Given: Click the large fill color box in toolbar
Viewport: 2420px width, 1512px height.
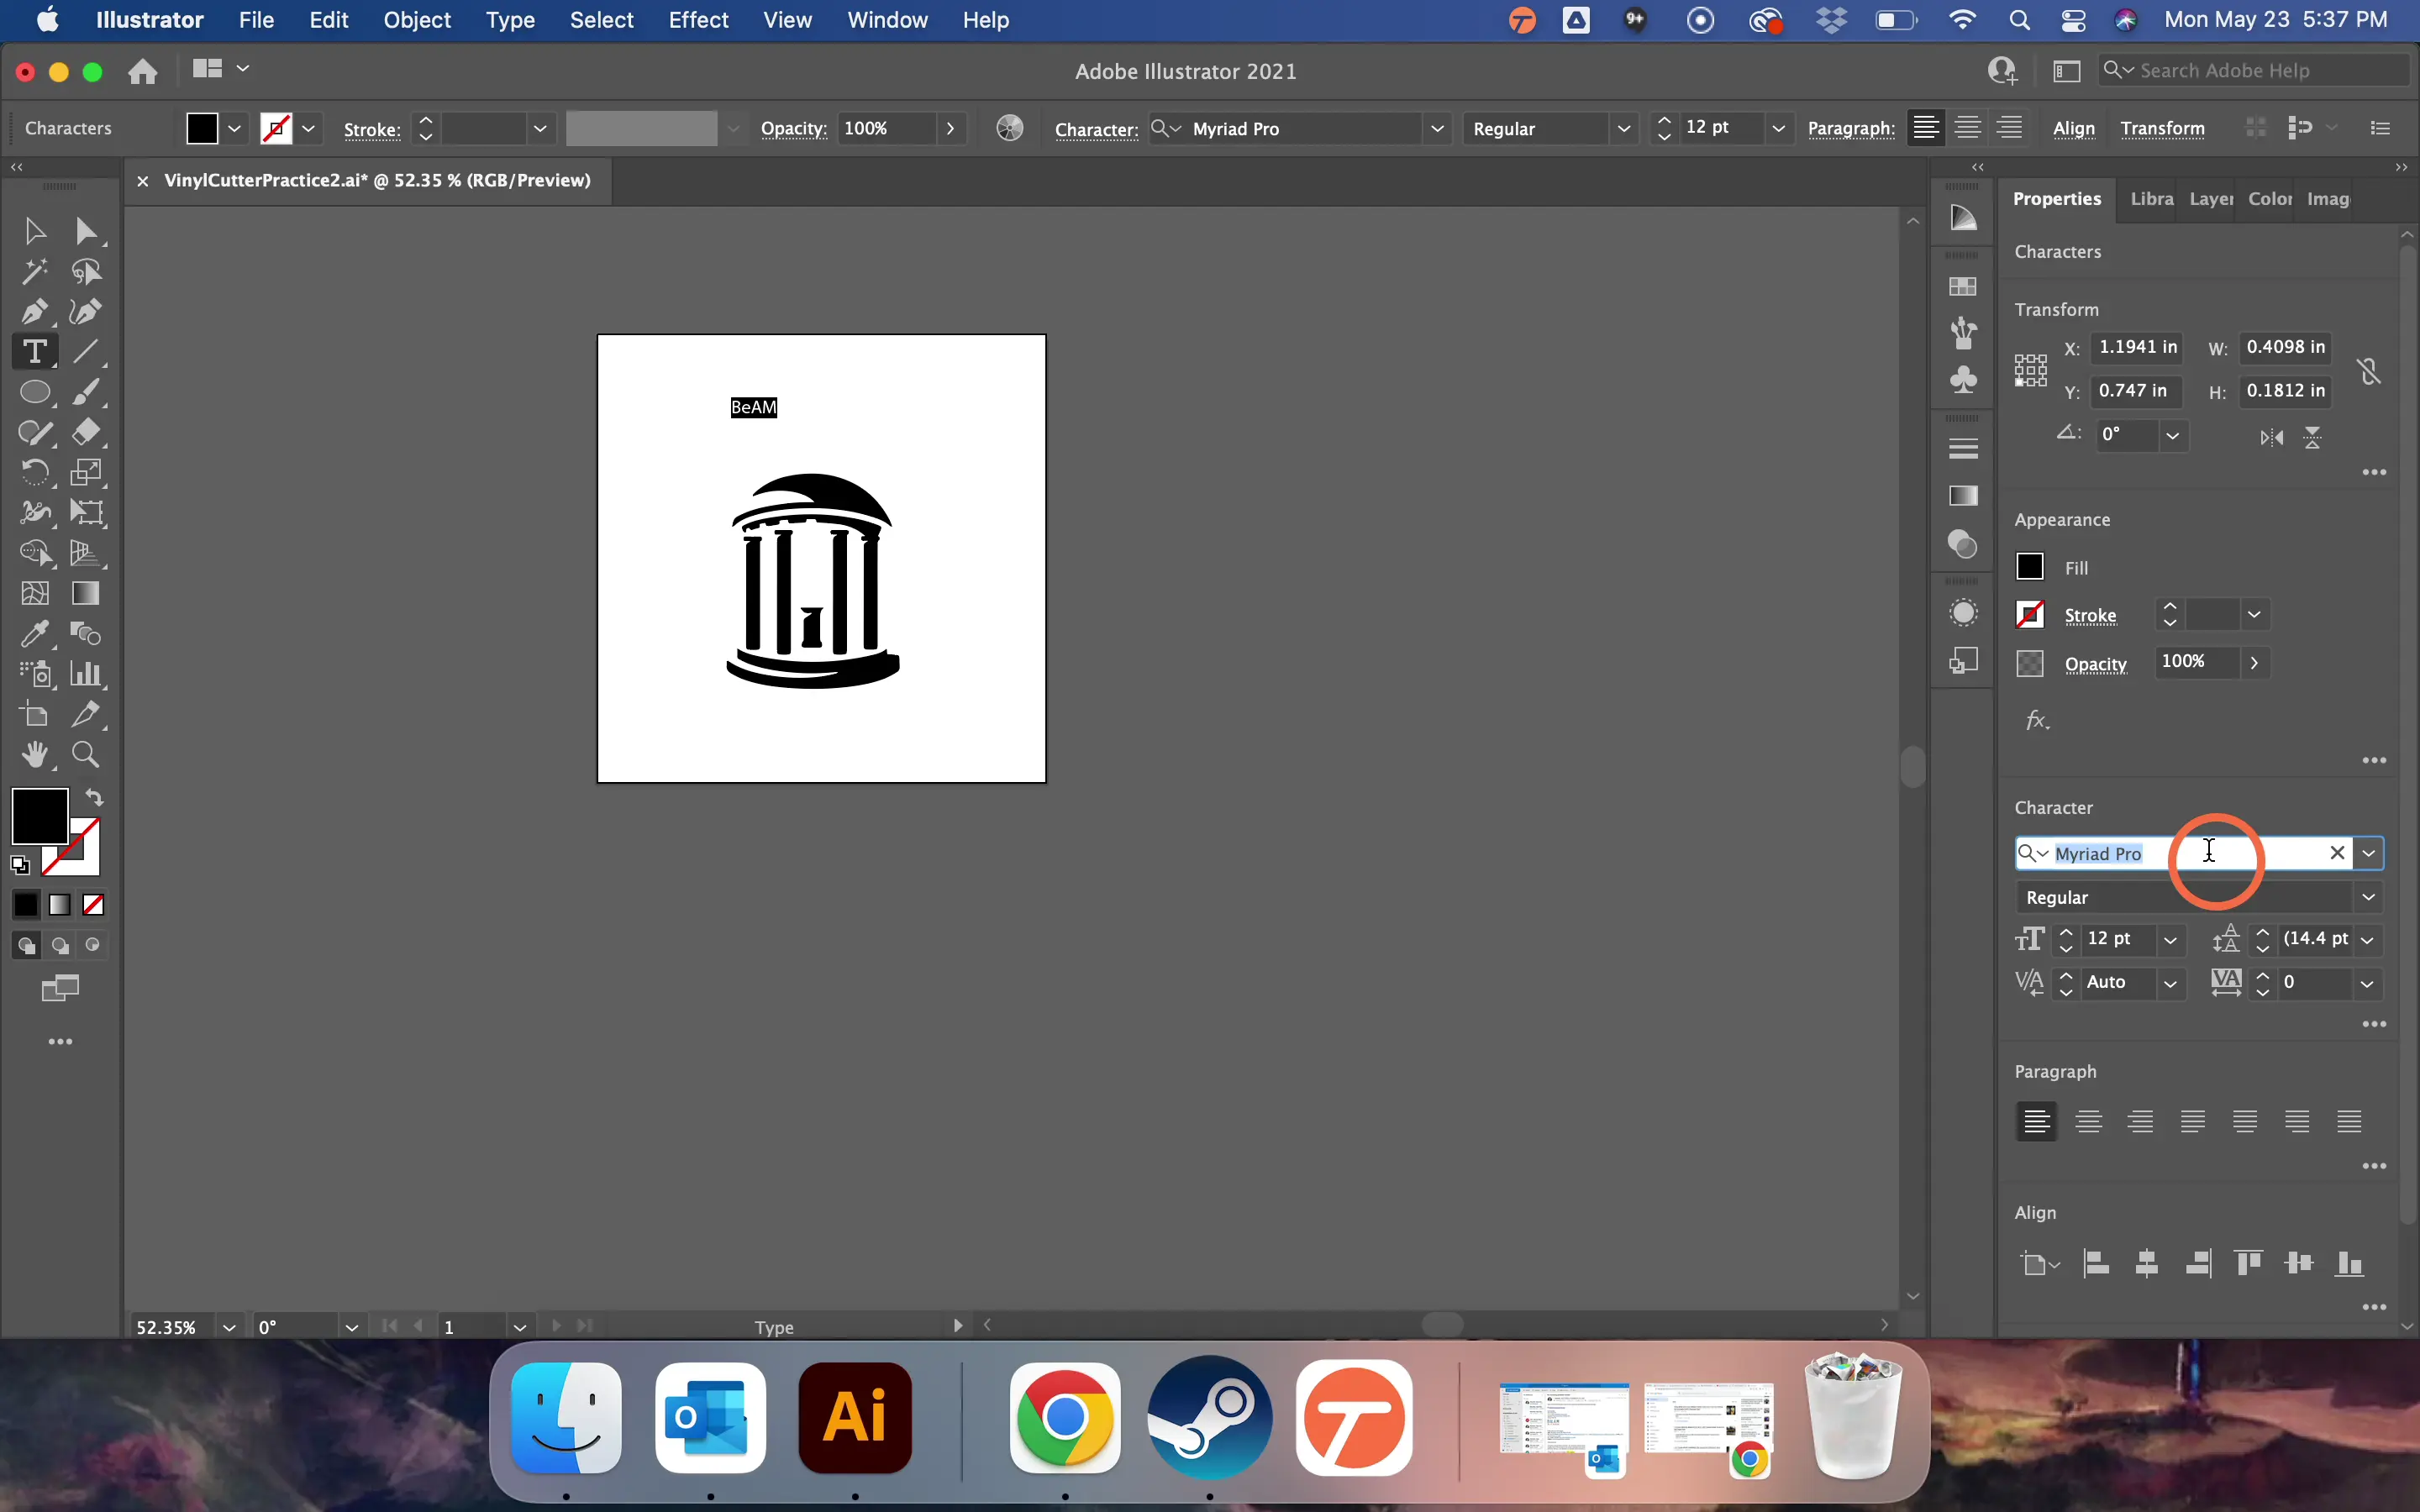Looking at the screenshot, I should [40, 816].
